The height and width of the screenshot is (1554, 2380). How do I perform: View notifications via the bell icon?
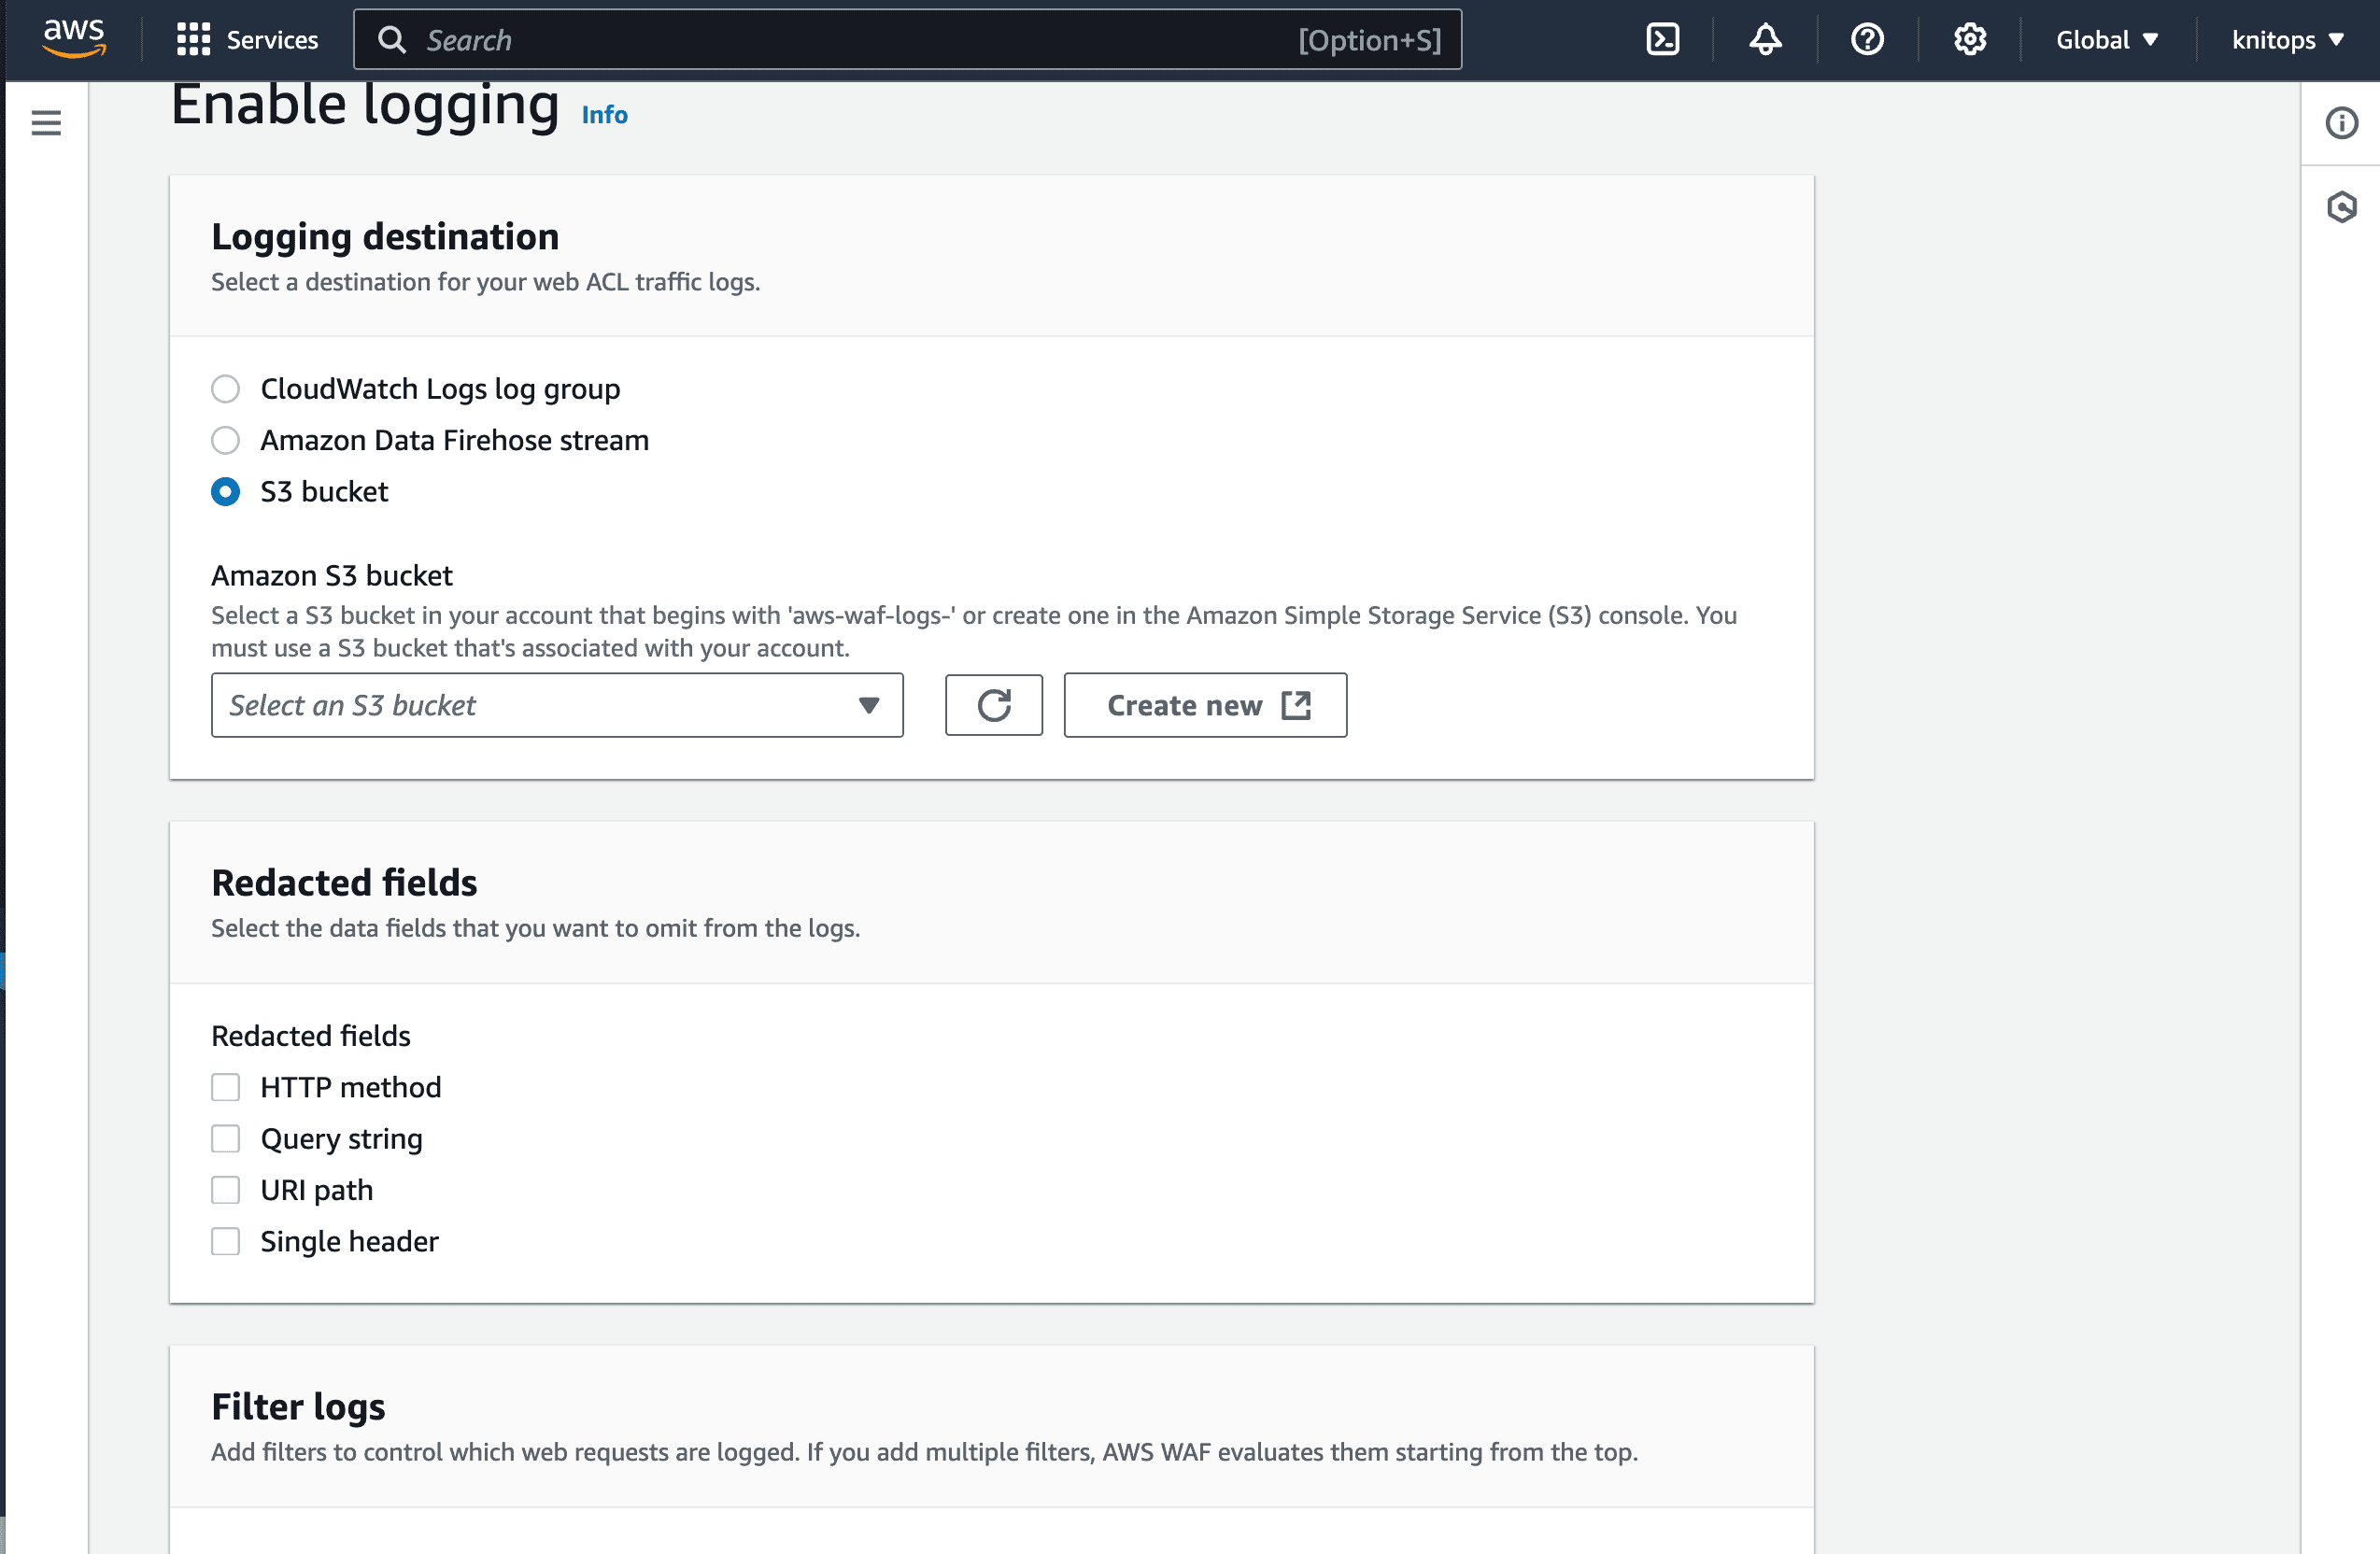coord(1765,39)
